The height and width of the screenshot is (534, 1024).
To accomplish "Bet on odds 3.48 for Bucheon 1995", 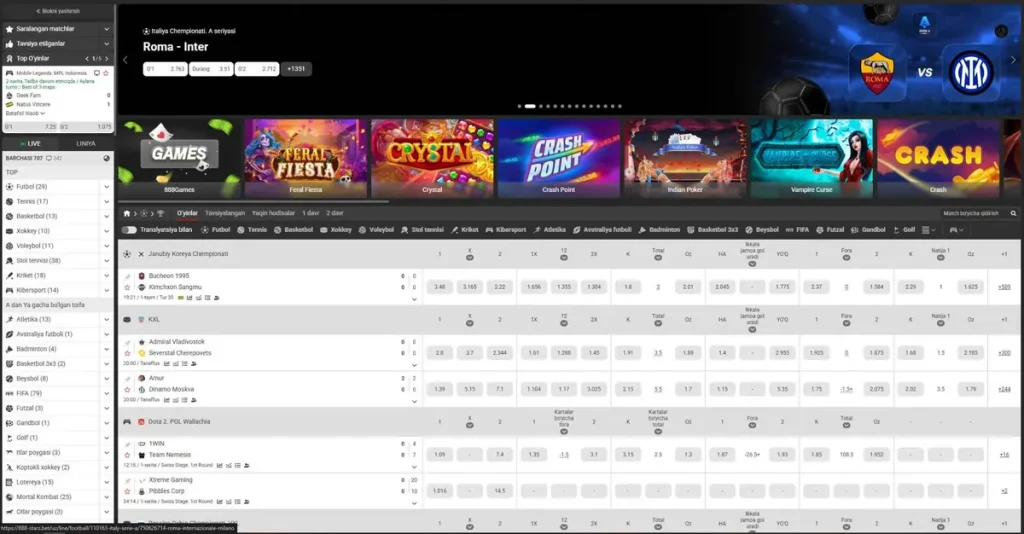I will (x=440, y=287).
